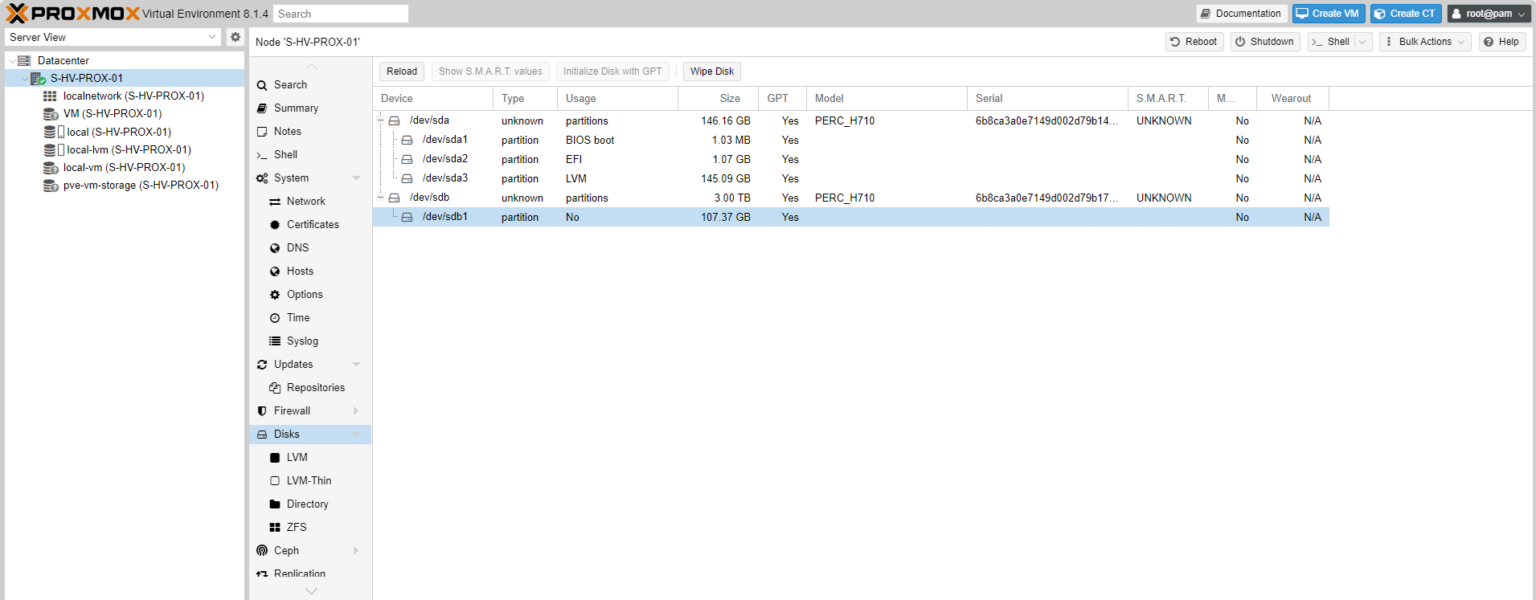Click the gear icon beside Server View
Screen dimensions: 1536x600
click(234, 35)
